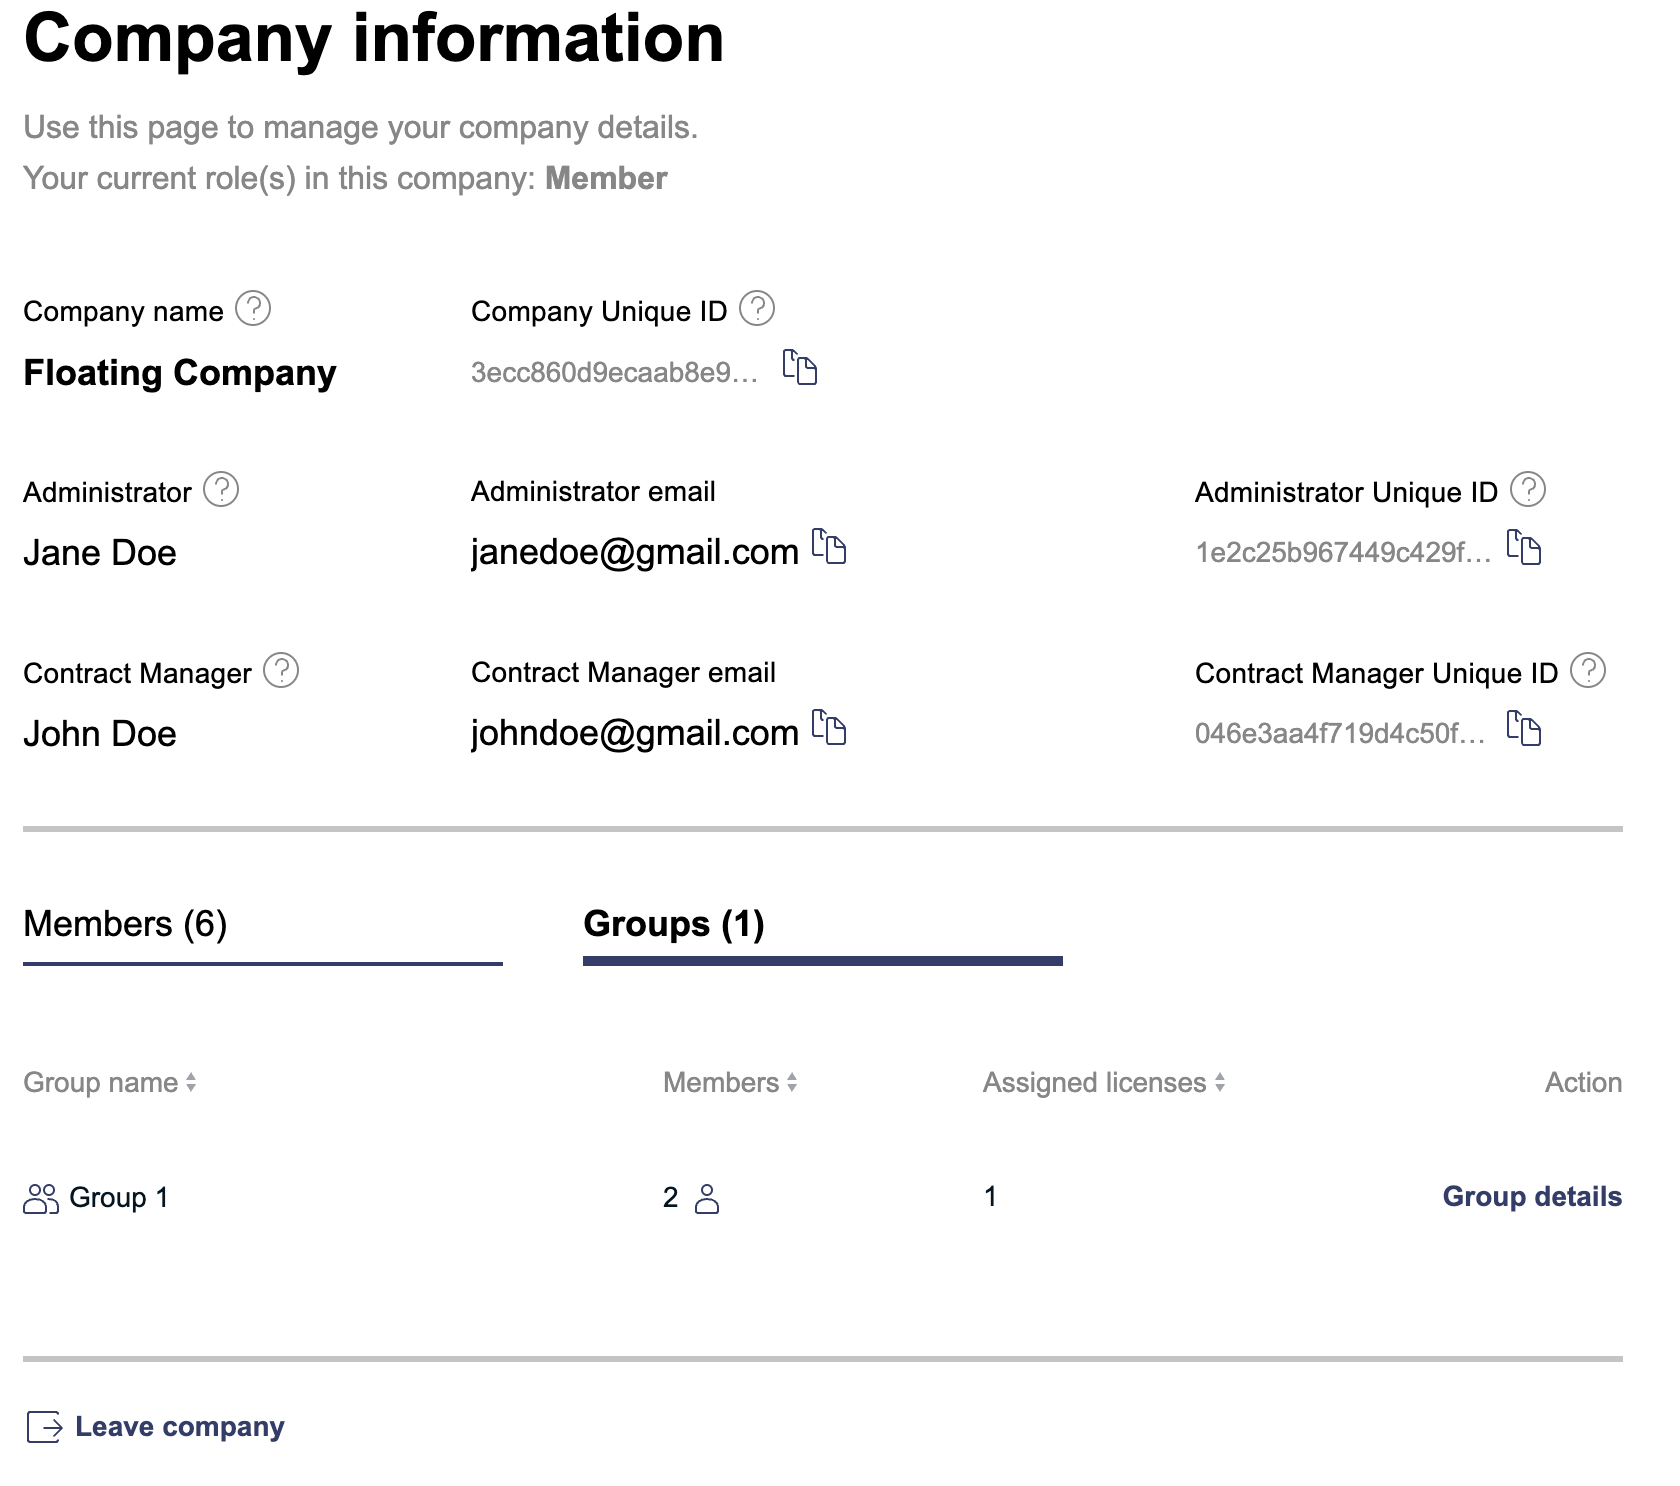Copy the Contract Manager Unique ID
1680x1486 pixels.
coord(1525,730)
